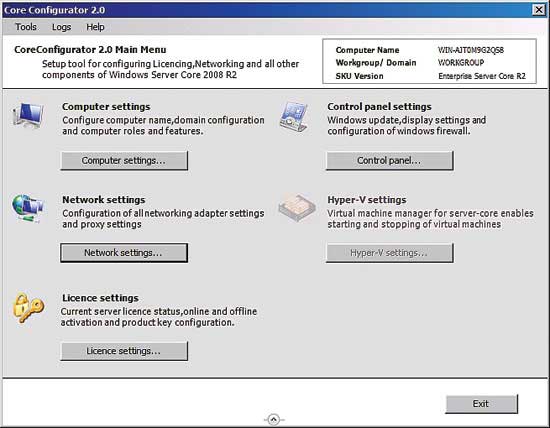The image size is (550, 428).
Task: Launch the Network settings... button
Action: click(124, 253)
